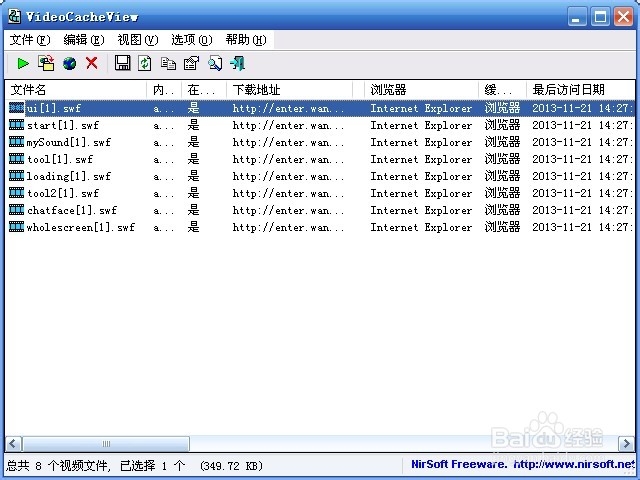This screenshot has height=480, width=640.
Task: Click the 是 cell in the loading[1].swf row
Action: pyautogui.click(x=193, y=176)
